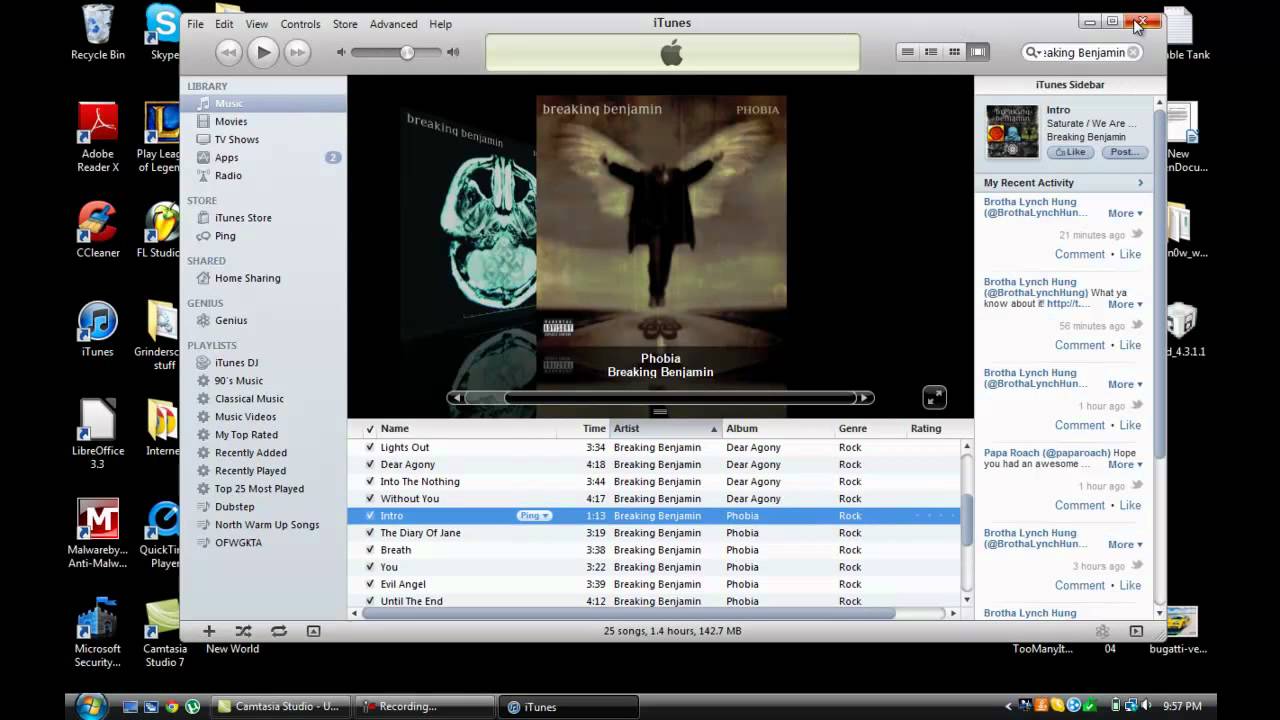Open the Store menu
Screen dimensions: 1280x720
(345, 24)
